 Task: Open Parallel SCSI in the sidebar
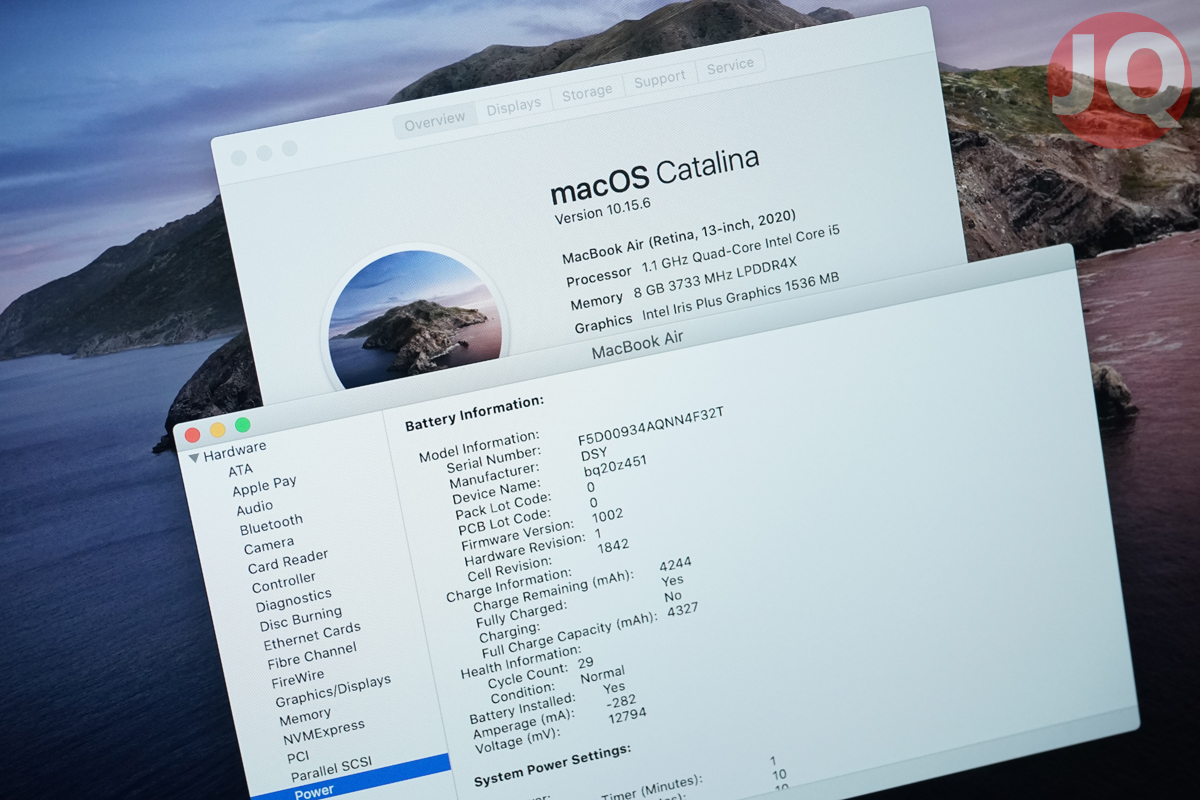click(x=331, y=769)
